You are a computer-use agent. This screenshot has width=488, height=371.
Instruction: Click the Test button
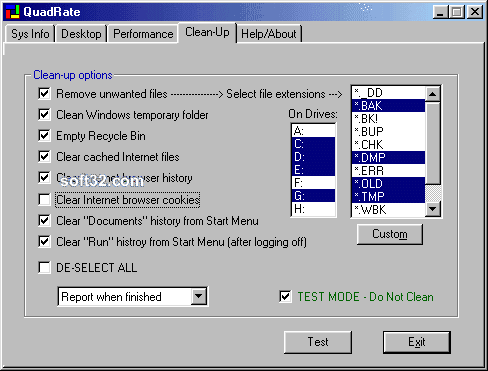pyautogui.click(x=318, y=342)
